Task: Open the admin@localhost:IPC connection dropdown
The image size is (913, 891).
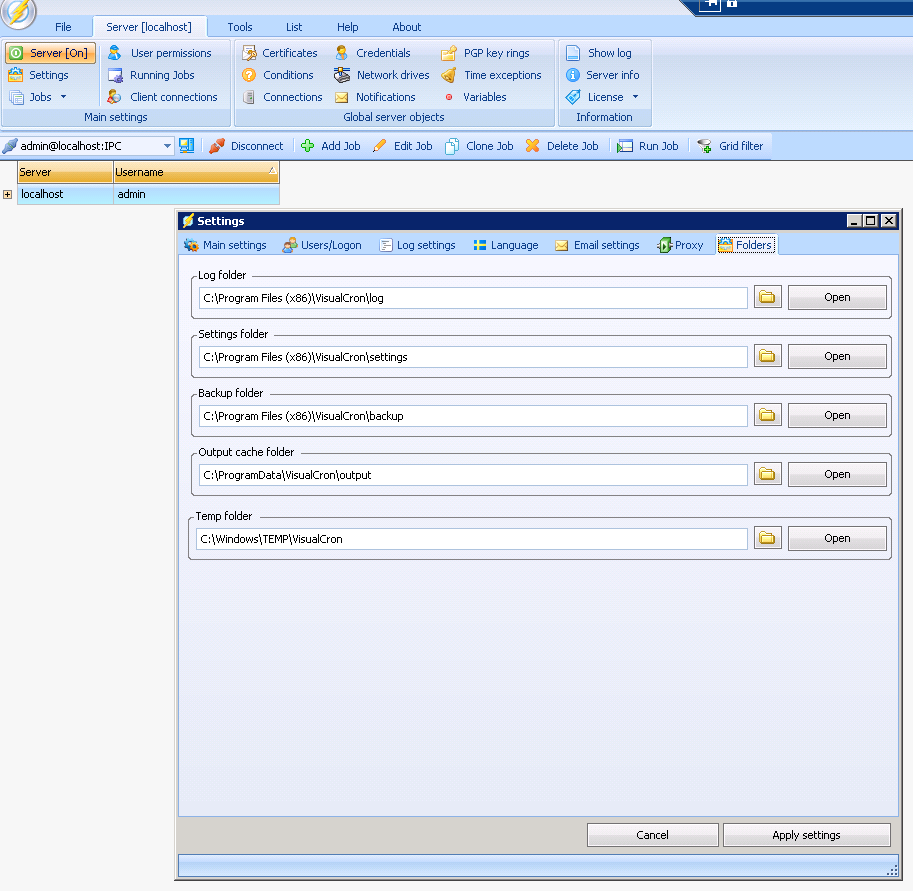Action: [x=167, y=146]
